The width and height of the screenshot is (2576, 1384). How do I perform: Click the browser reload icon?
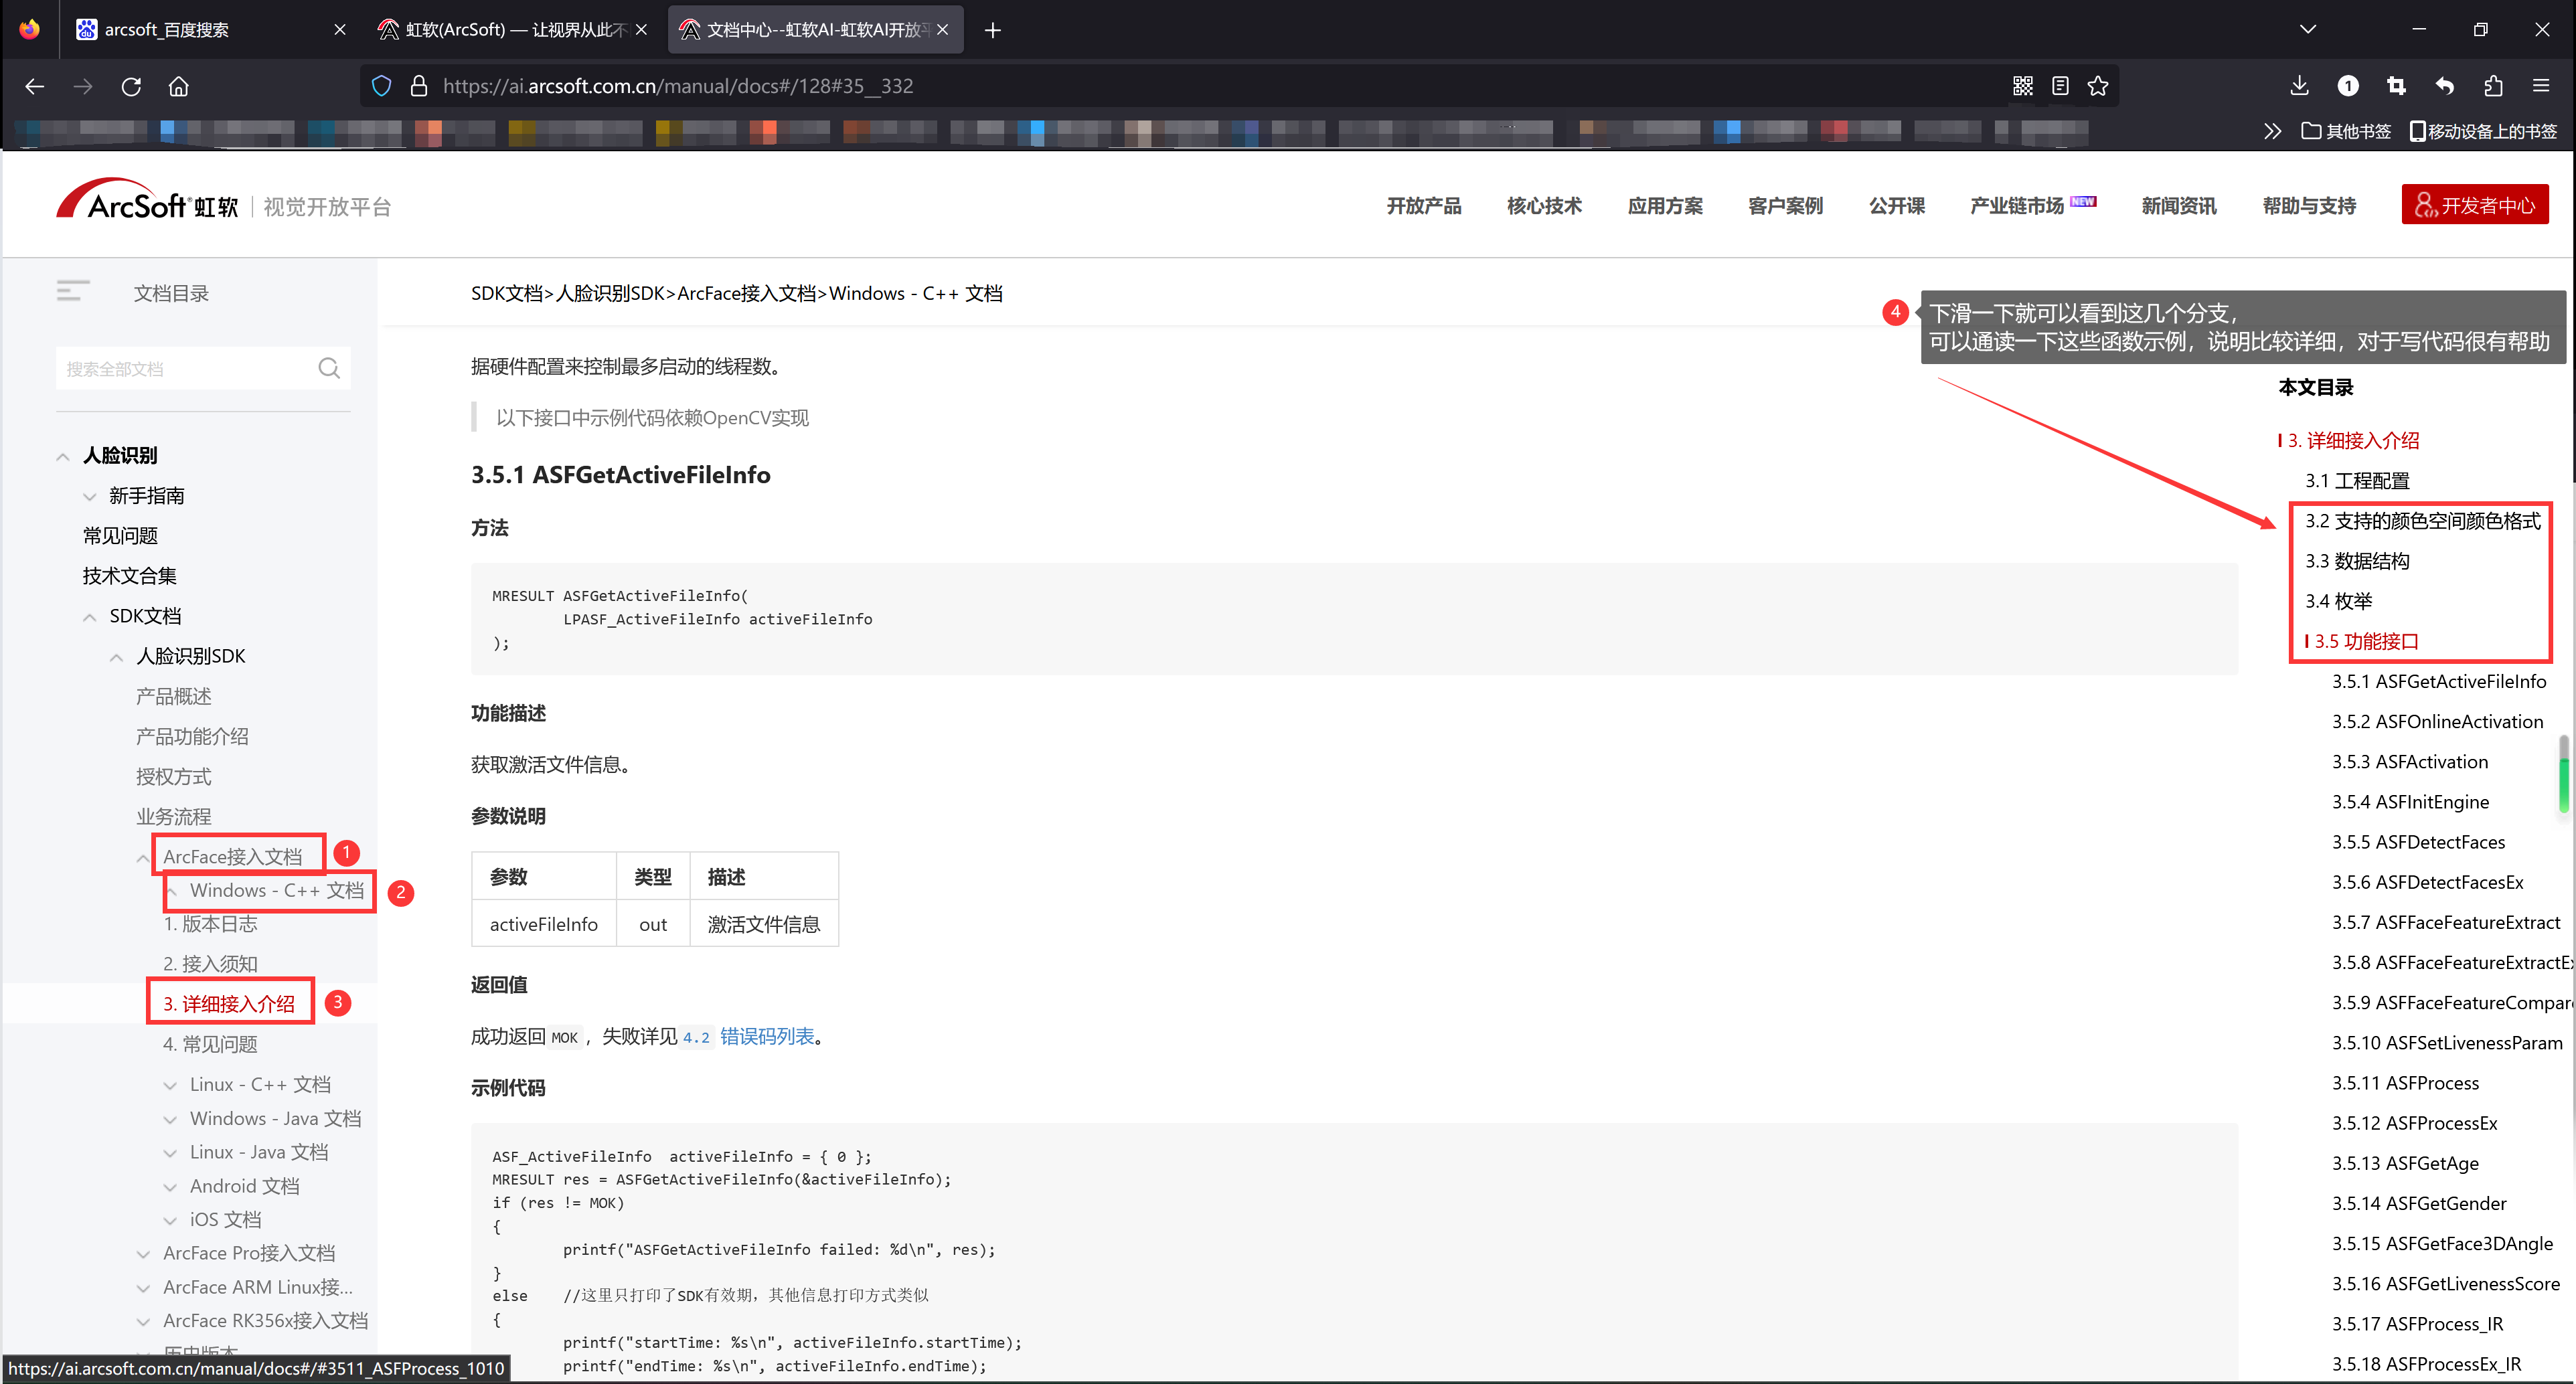131,86
